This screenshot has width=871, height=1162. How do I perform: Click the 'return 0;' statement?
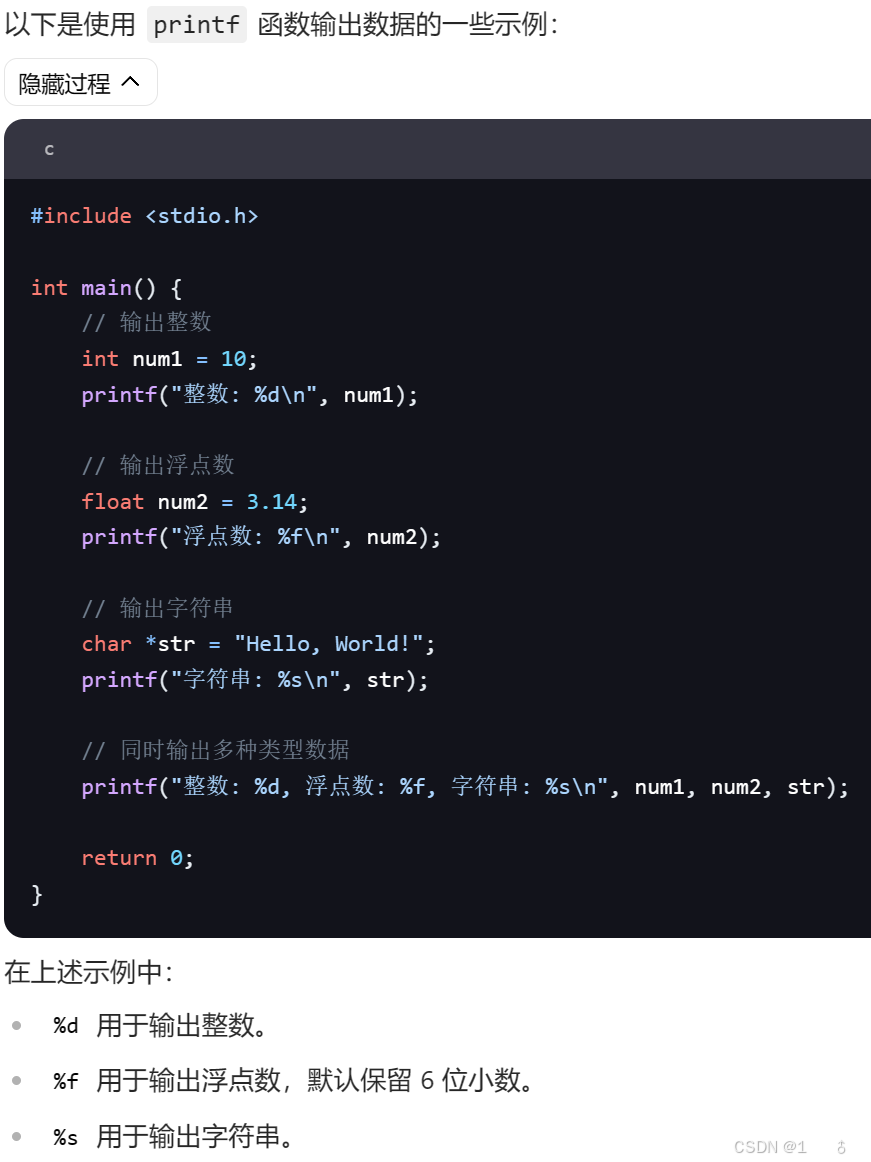[138, 857]
